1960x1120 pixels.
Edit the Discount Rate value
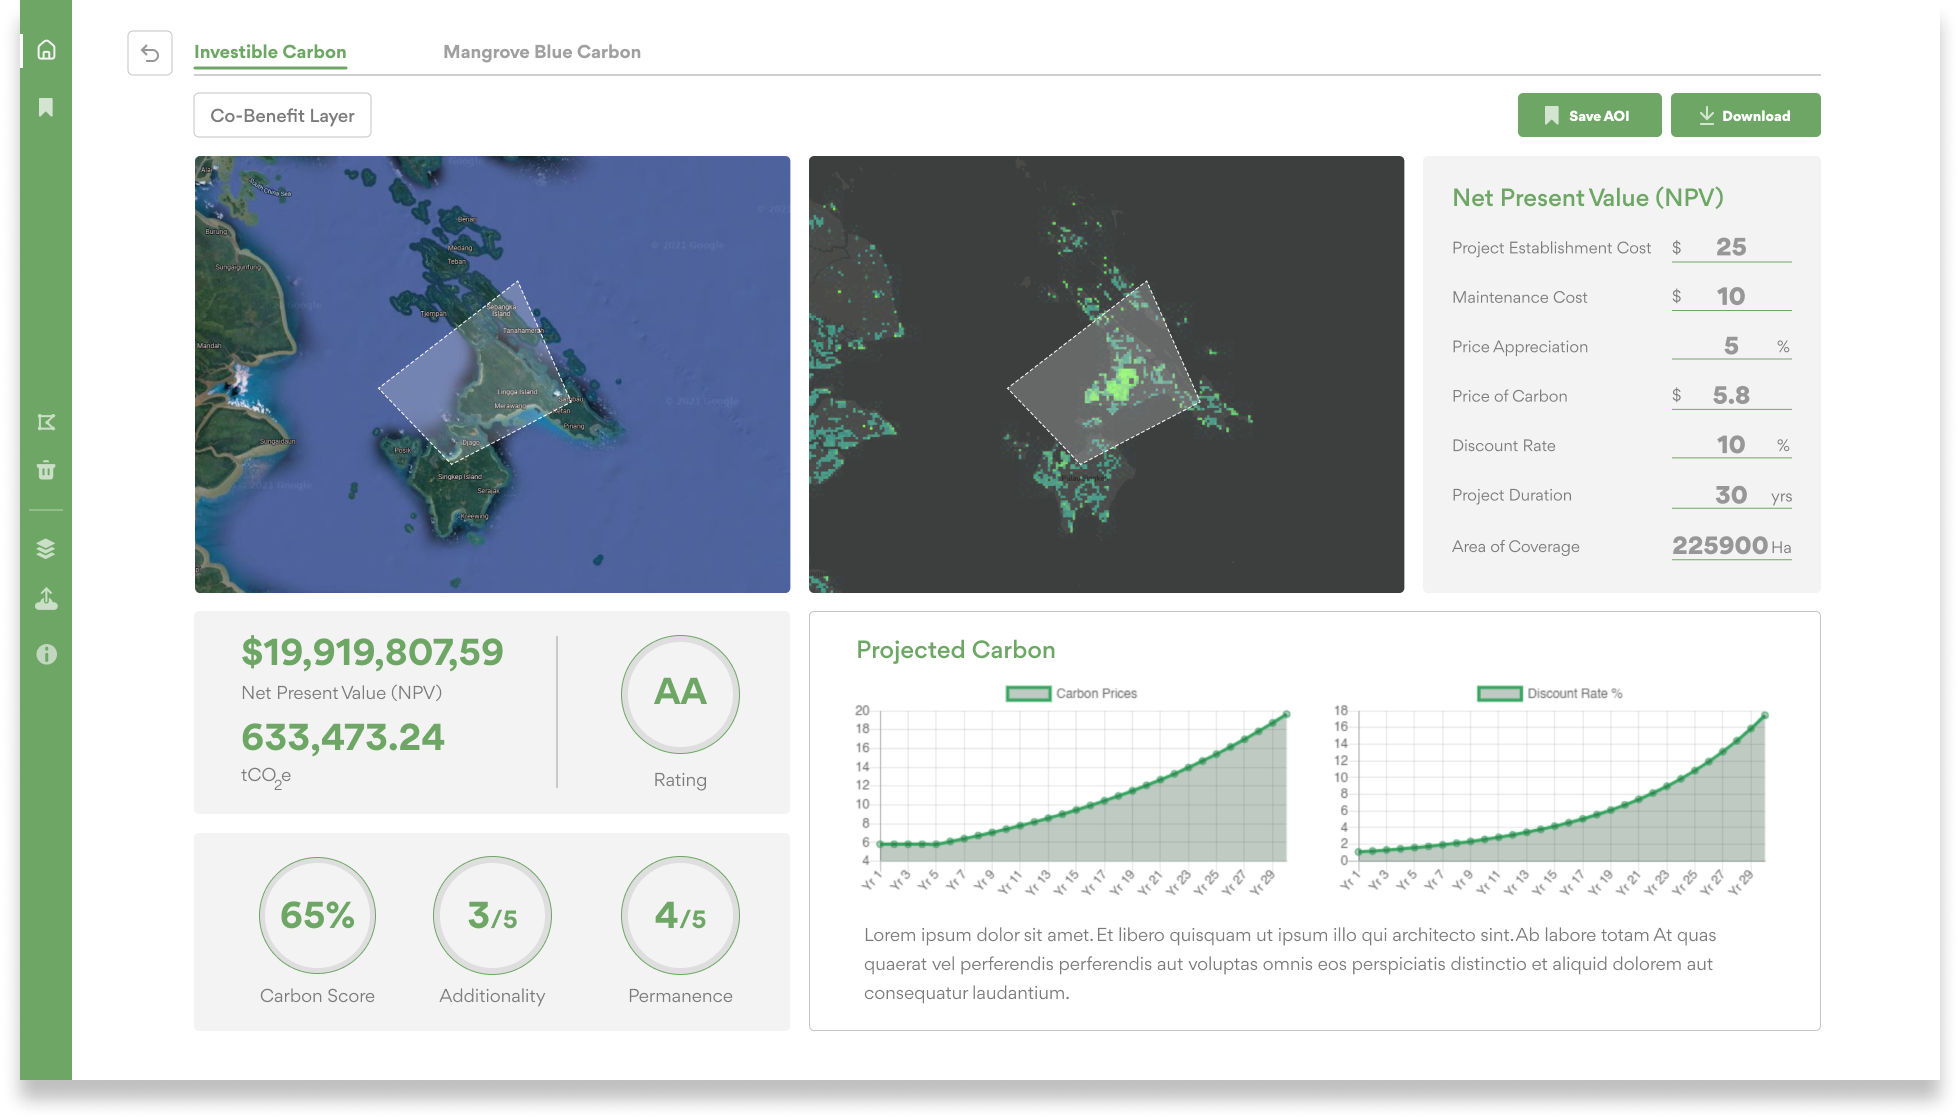coord(1730,445)
